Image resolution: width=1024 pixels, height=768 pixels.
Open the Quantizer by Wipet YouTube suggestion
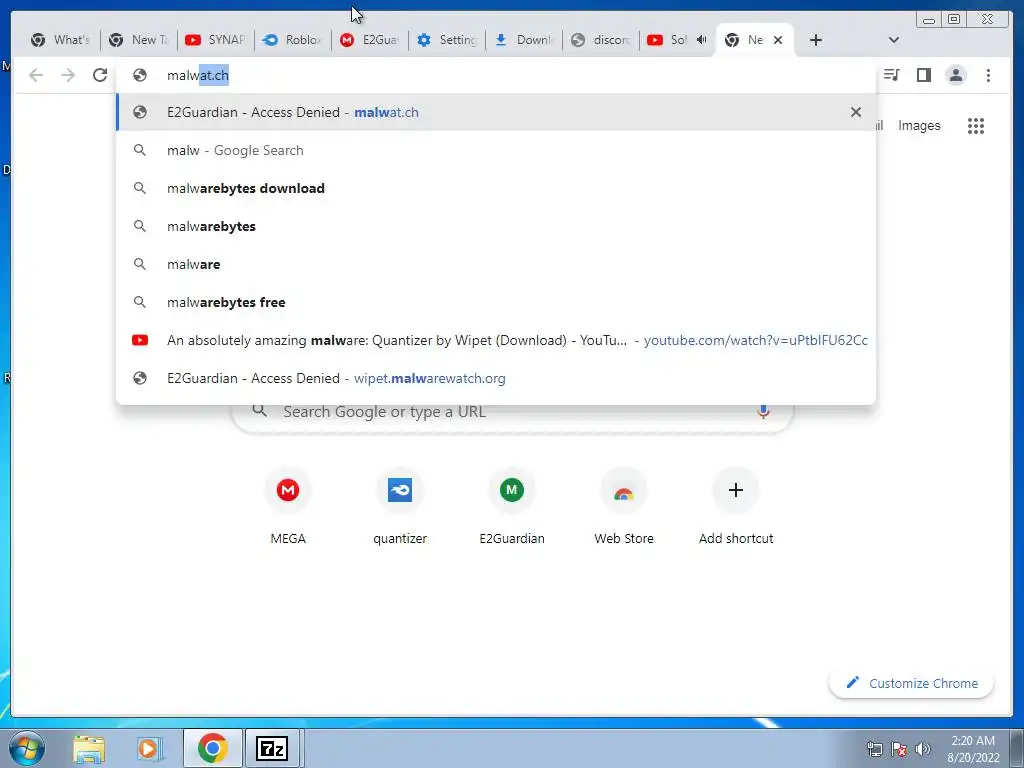(x=496, y=340)
